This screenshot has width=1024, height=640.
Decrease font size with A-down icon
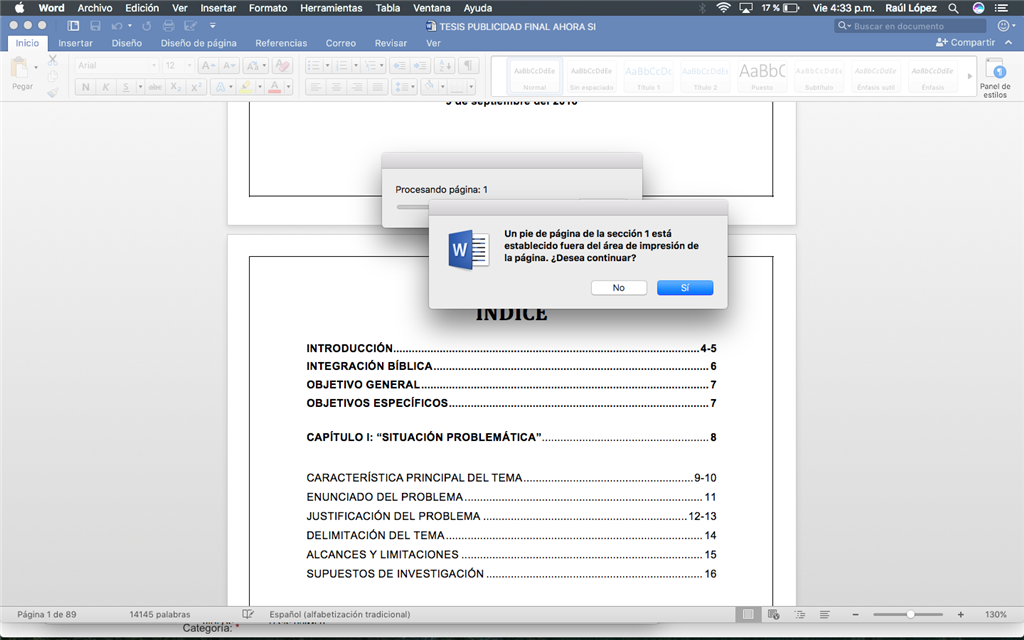tap(229, 65)
